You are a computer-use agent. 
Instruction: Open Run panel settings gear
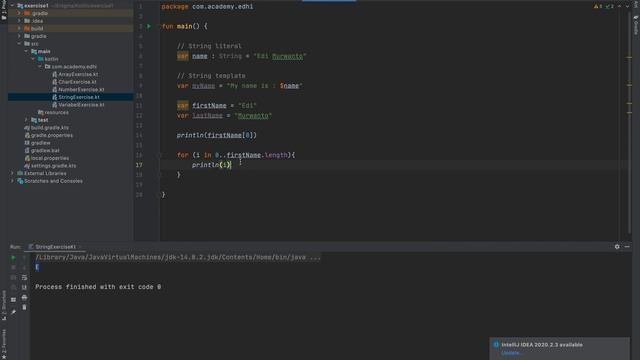pos(617,247)
